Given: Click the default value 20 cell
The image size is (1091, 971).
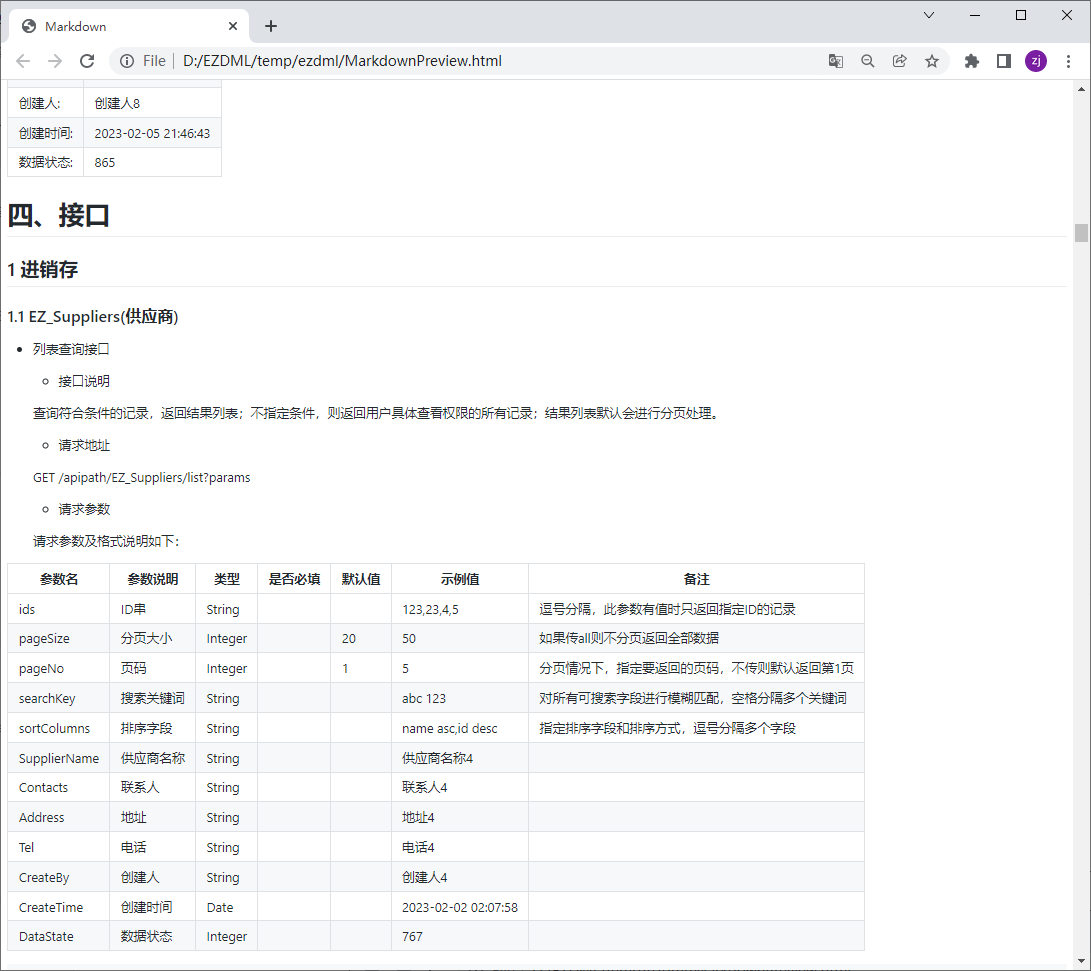Looking at the screenshot, I should click(x=360, y=639).
